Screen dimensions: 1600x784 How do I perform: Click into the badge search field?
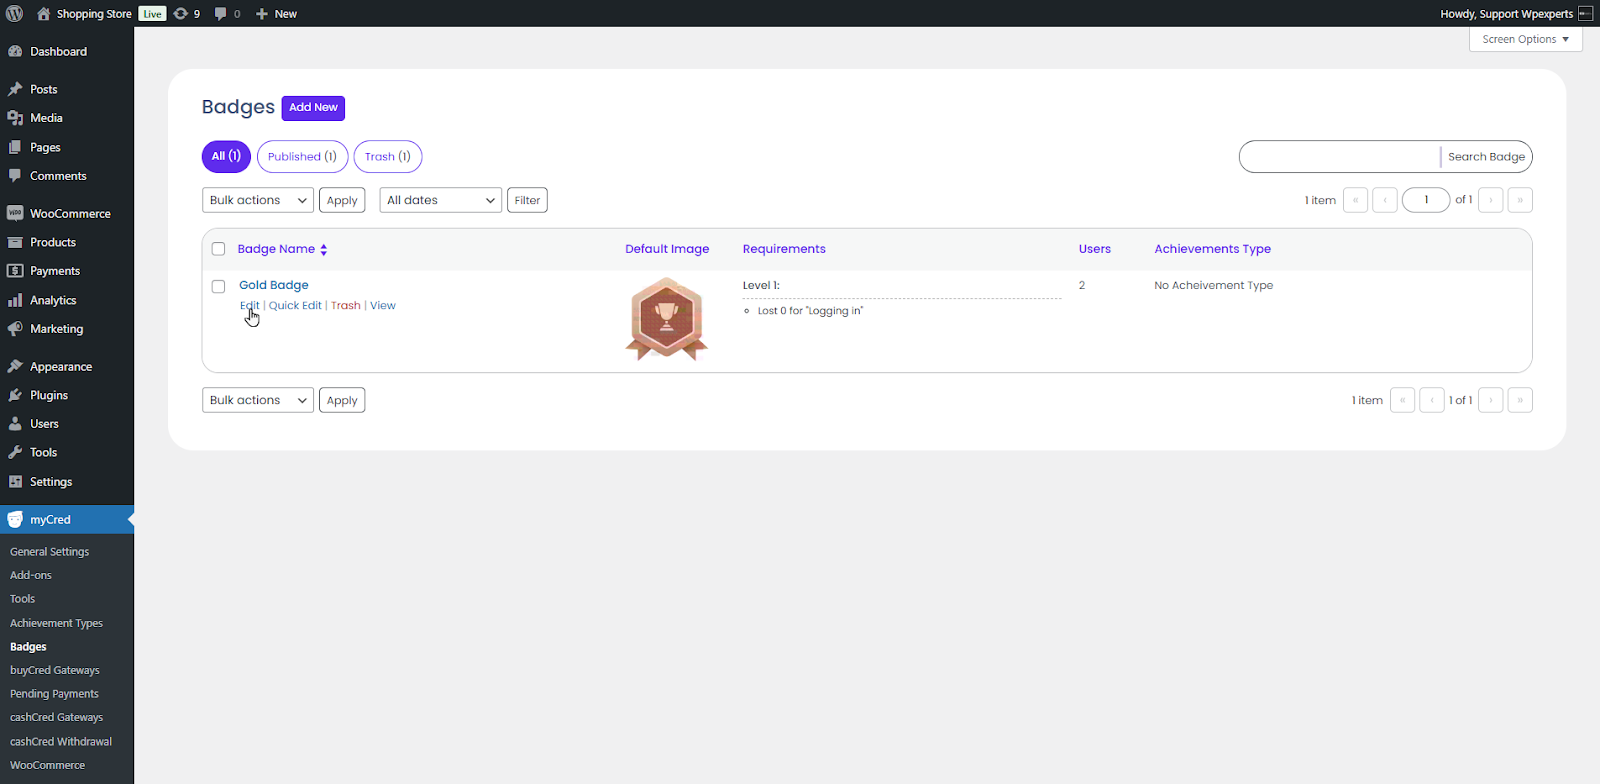(x=1340, y=157)
